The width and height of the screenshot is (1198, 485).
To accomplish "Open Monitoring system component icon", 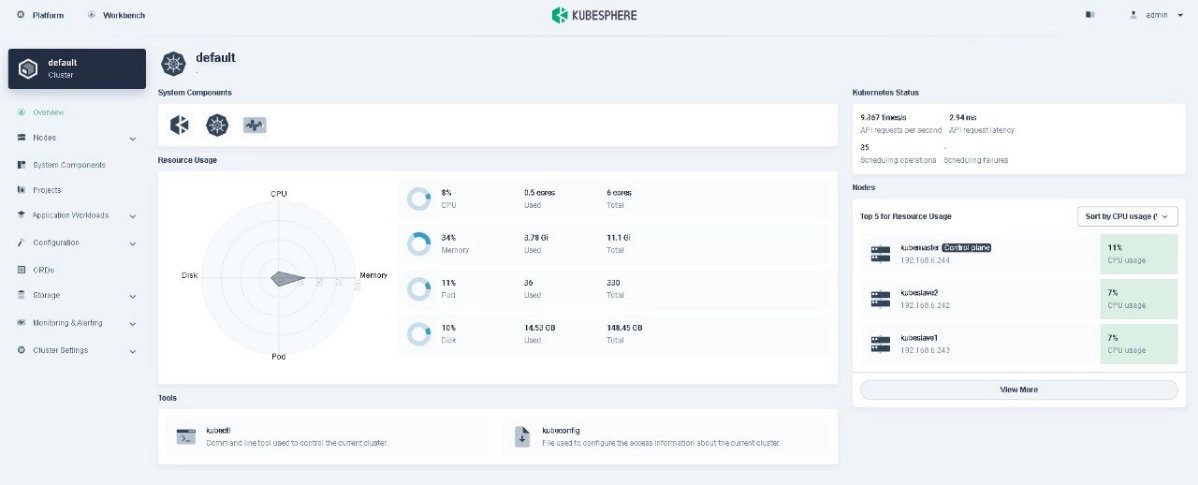I will 254,125.
